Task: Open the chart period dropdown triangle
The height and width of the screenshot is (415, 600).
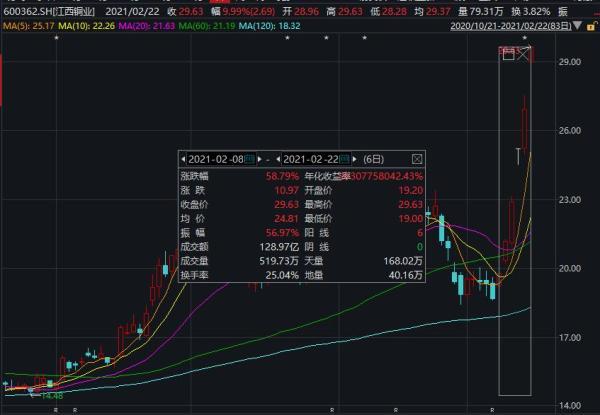Action: point(578,26)
